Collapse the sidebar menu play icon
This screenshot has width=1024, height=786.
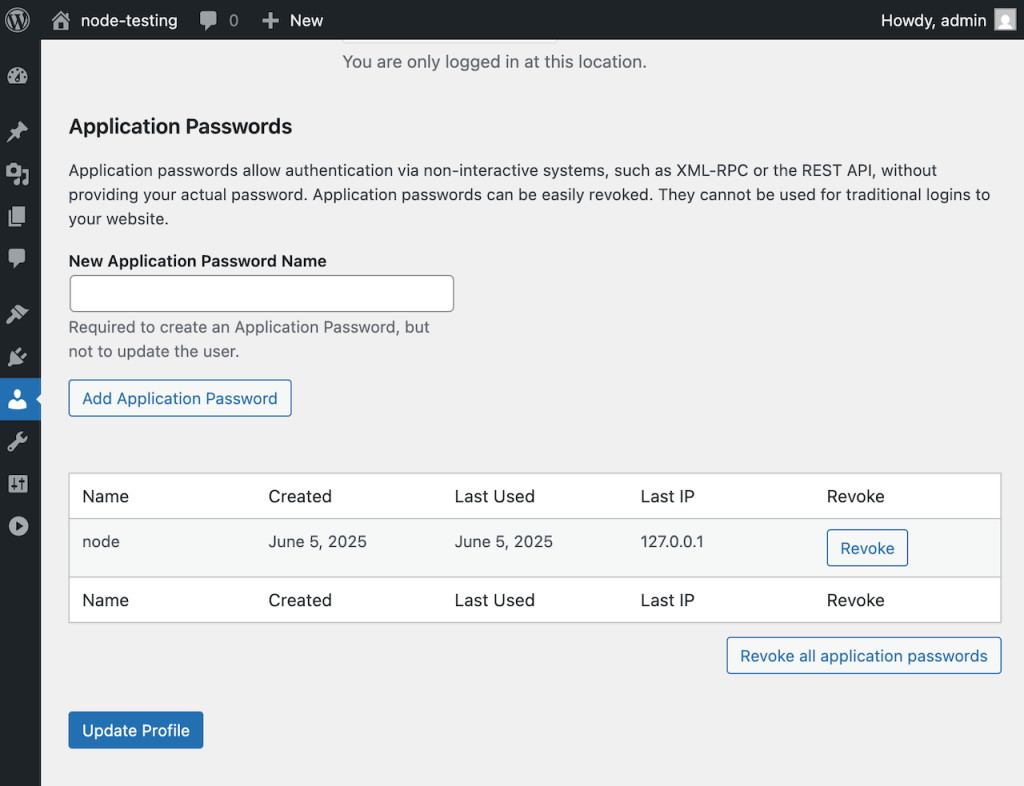pyautogui.click(x=19, y=526)
